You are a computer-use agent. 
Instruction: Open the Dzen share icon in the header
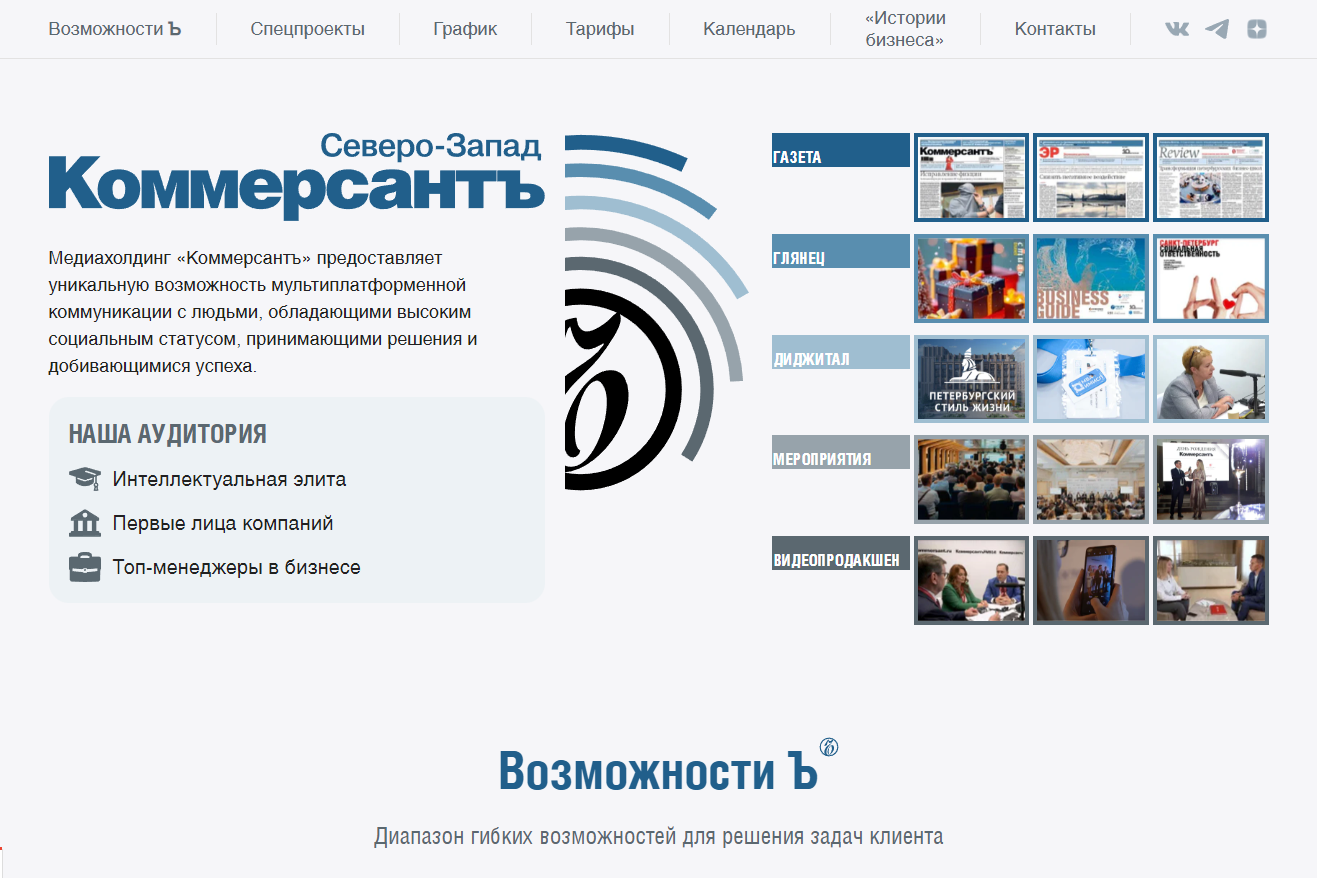pyautogui.click(x=1255, y=29)
